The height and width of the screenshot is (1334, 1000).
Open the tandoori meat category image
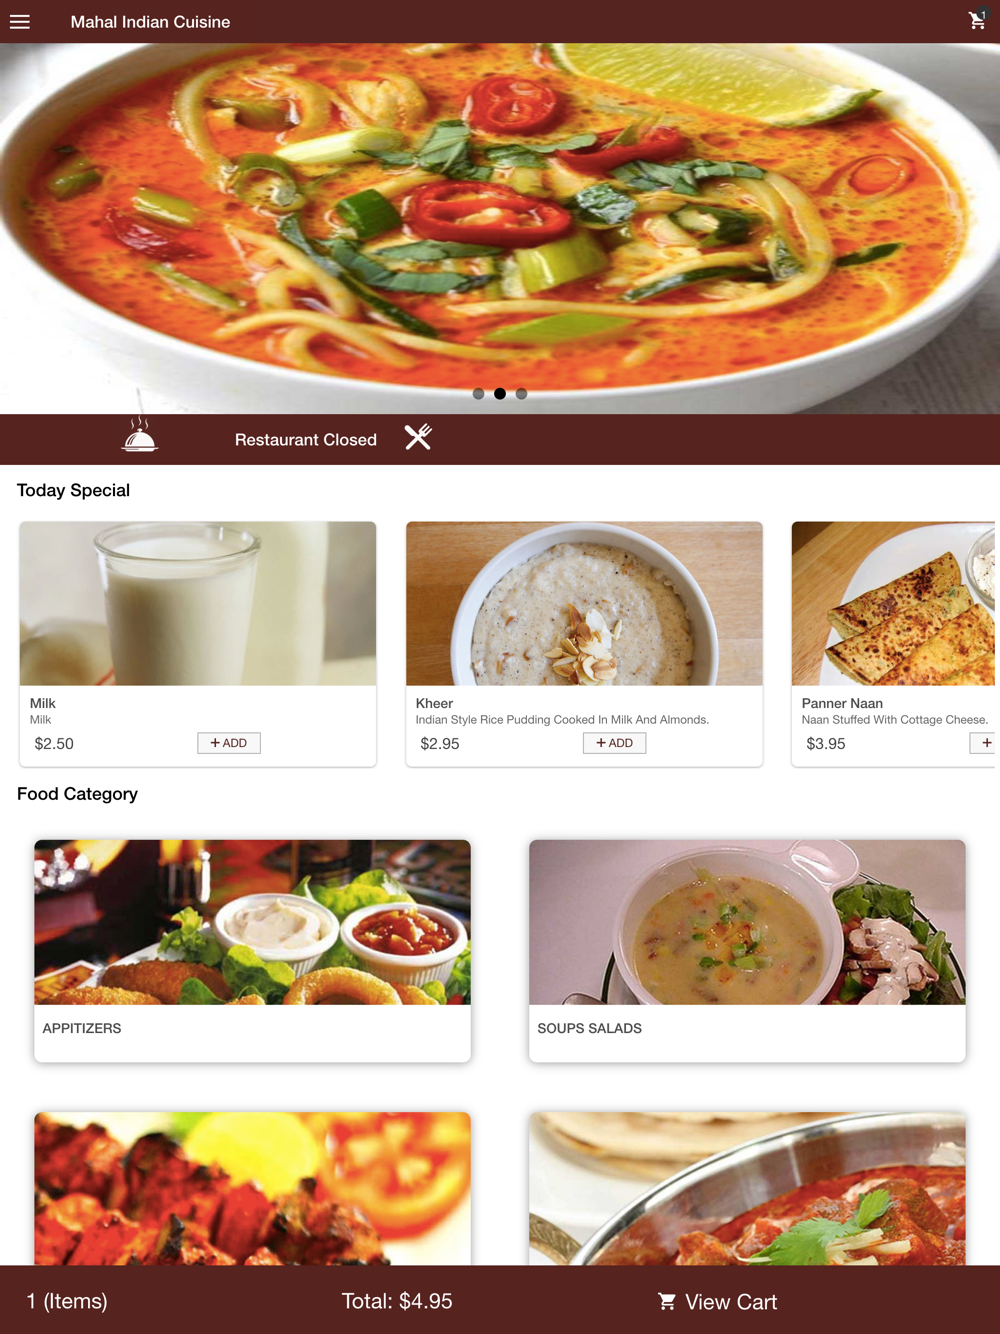click(252, 1189)
